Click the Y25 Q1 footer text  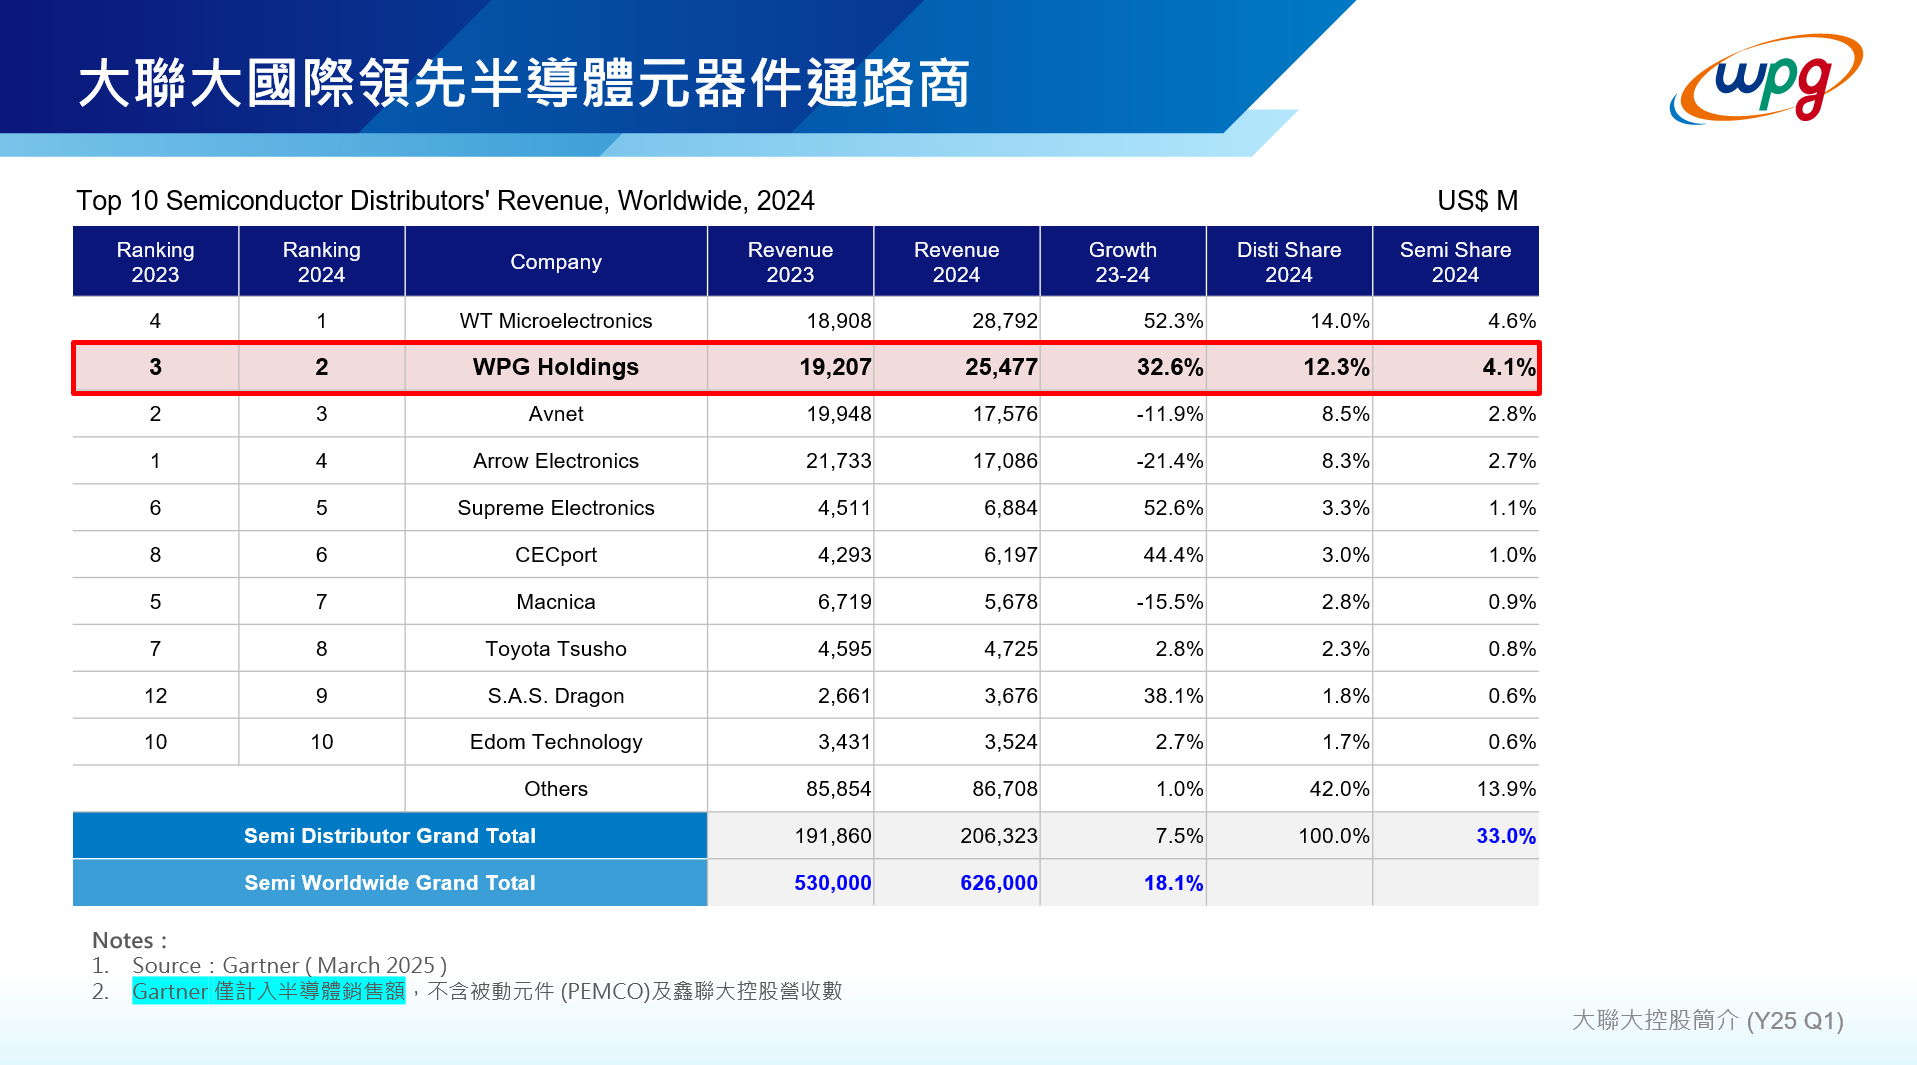[1707, 1020]
